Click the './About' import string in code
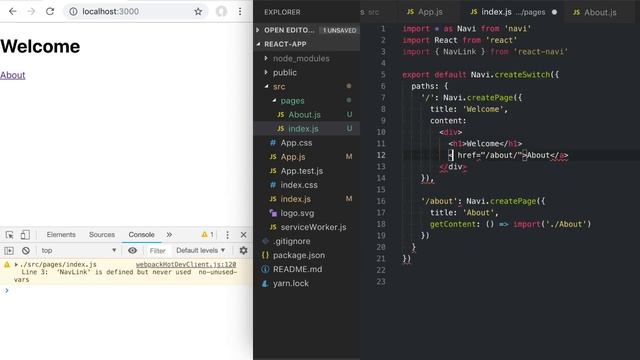640x360 pixels. click(x=565, y=224)
